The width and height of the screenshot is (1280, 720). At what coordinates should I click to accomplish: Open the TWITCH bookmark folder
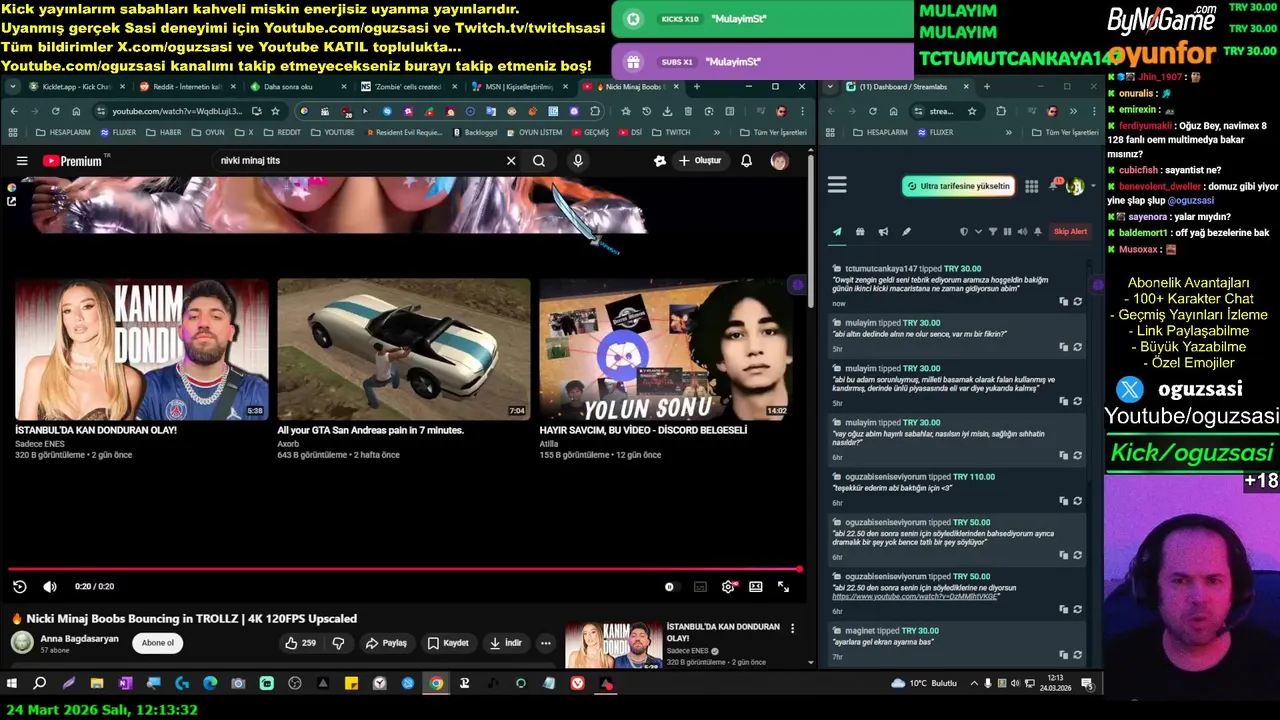[671, 132]
